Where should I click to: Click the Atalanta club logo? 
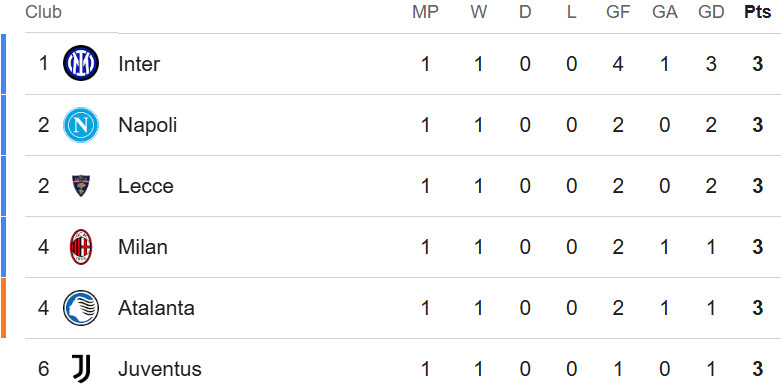coord(81,308)
